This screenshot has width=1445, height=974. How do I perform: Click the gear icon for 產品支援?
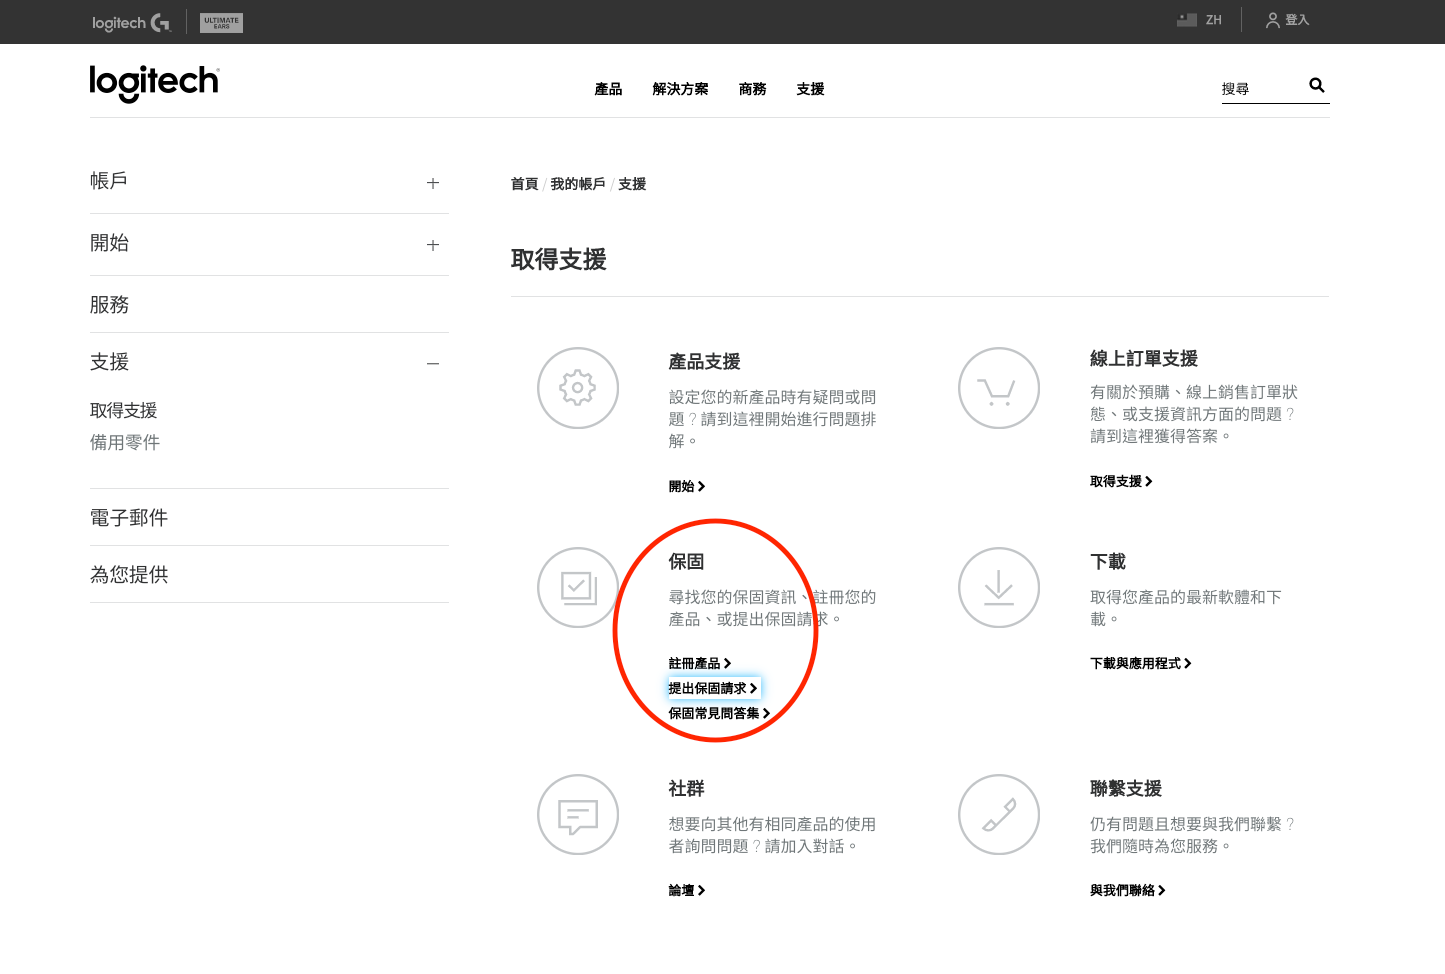[578, 388]
